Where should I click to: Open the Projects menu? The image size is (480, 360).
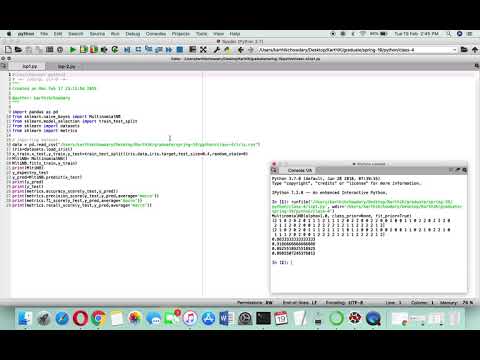(x=181, y=34)
